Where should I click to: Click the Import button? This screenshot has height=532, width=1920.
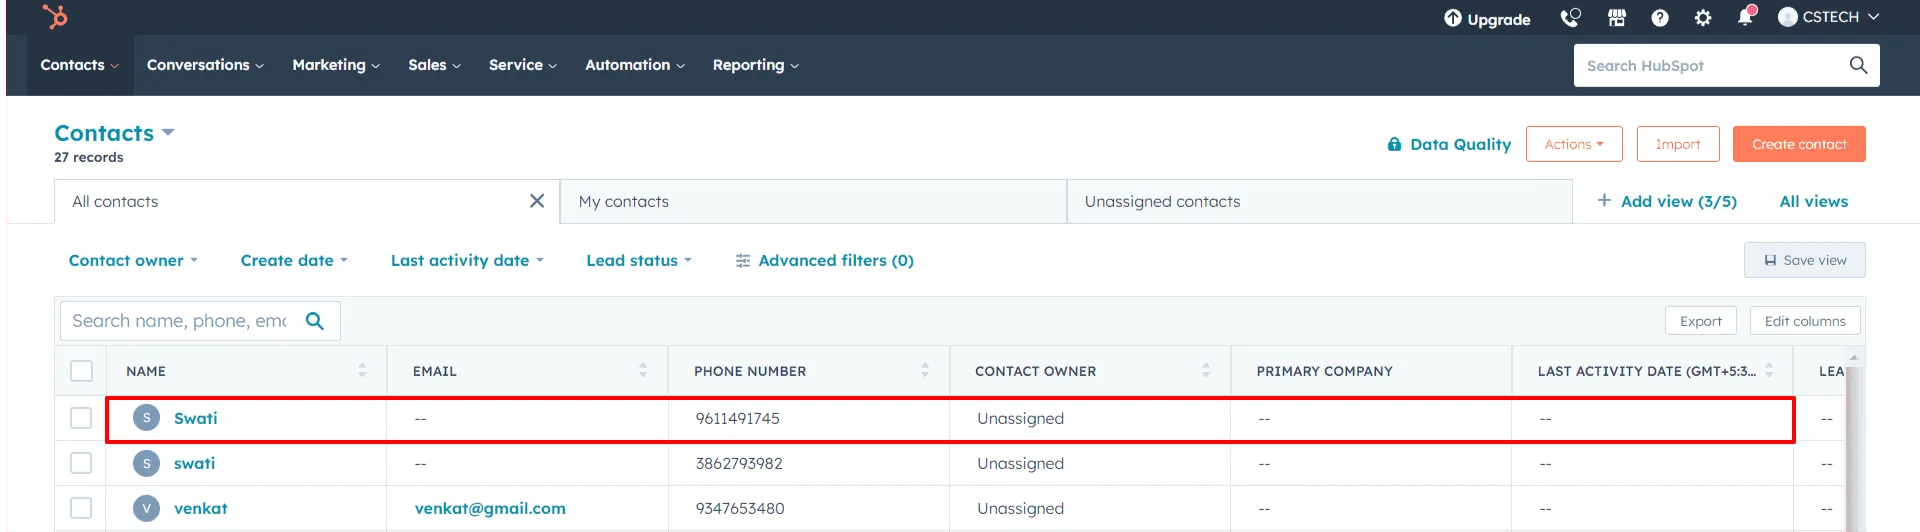[x=1678, y=144]
